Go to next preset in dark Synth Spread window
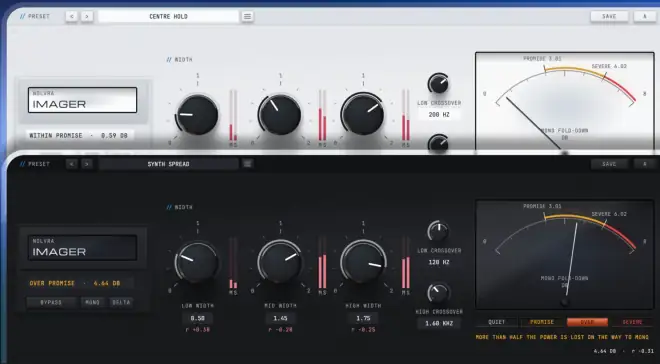Image resolution: width=660 pixels, height=364 pixels. pyautogui.click(x=87, y=164)
